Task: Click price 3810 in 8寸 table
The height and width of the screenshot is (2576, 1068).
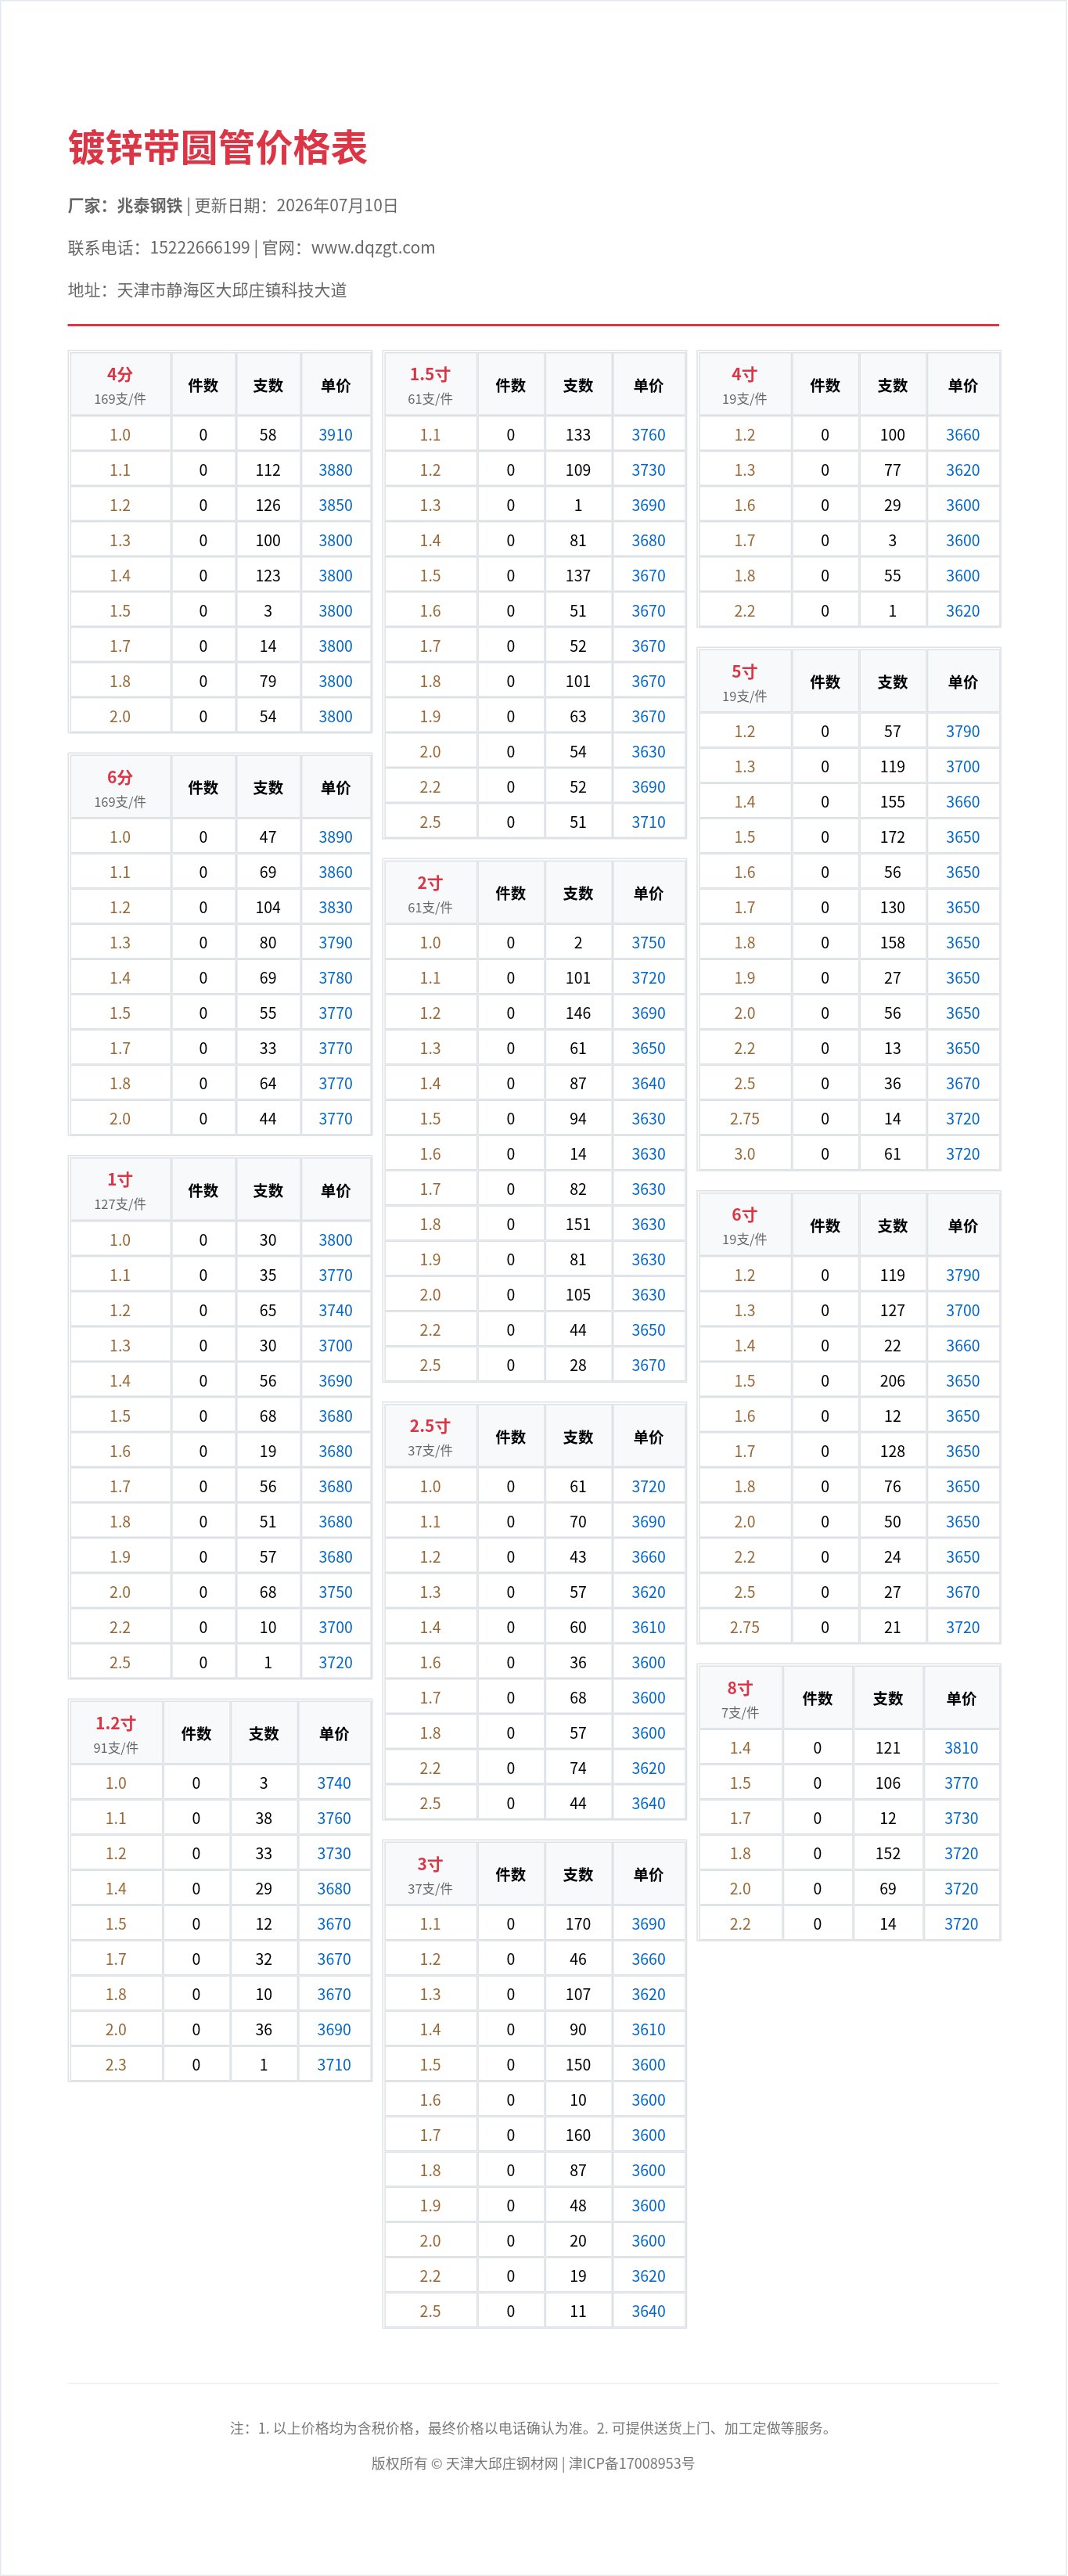Action: [x=961, y=1748]
